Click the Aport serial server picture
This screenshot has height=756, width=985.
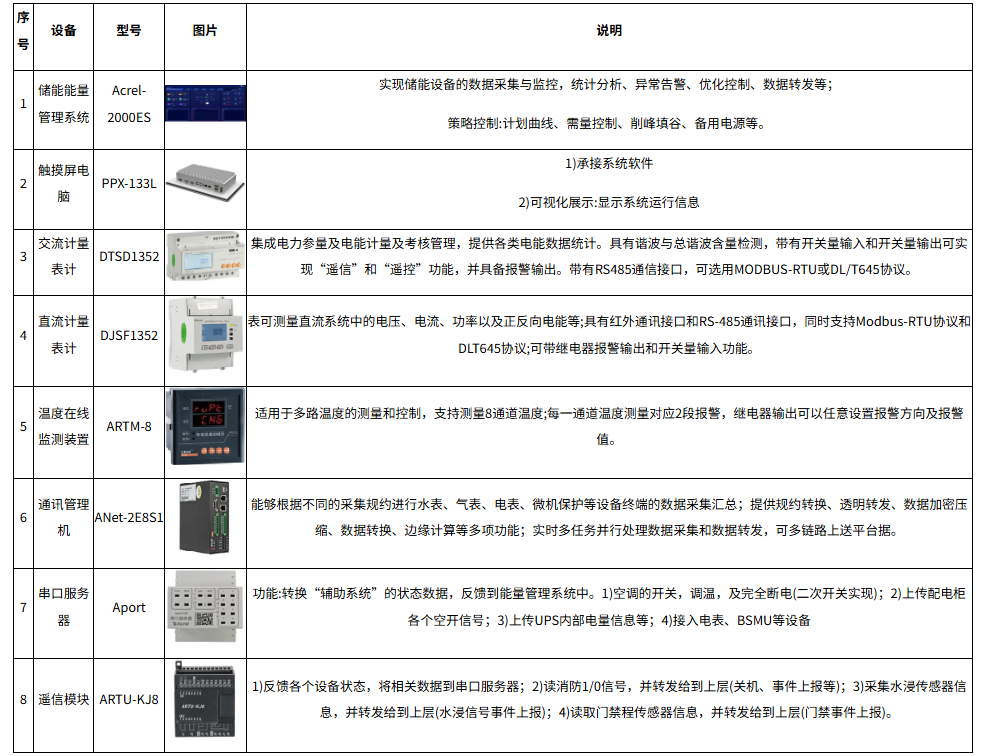(205, 607)
